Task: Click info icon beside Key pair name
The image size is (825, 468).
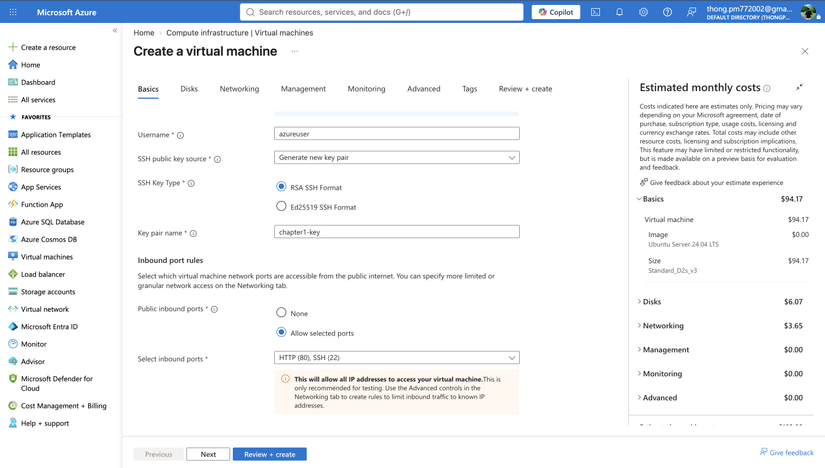Action: point(193,233)
